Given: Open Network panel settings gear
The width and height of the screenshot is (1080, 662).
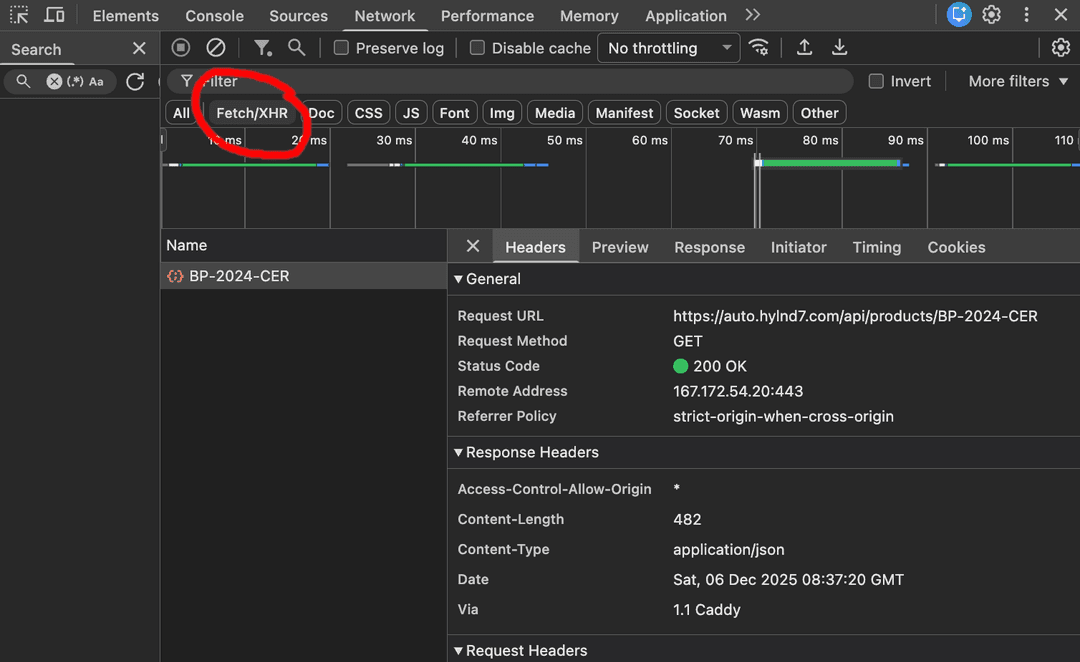Looking at the screenshot, I should click(1061, 48).
